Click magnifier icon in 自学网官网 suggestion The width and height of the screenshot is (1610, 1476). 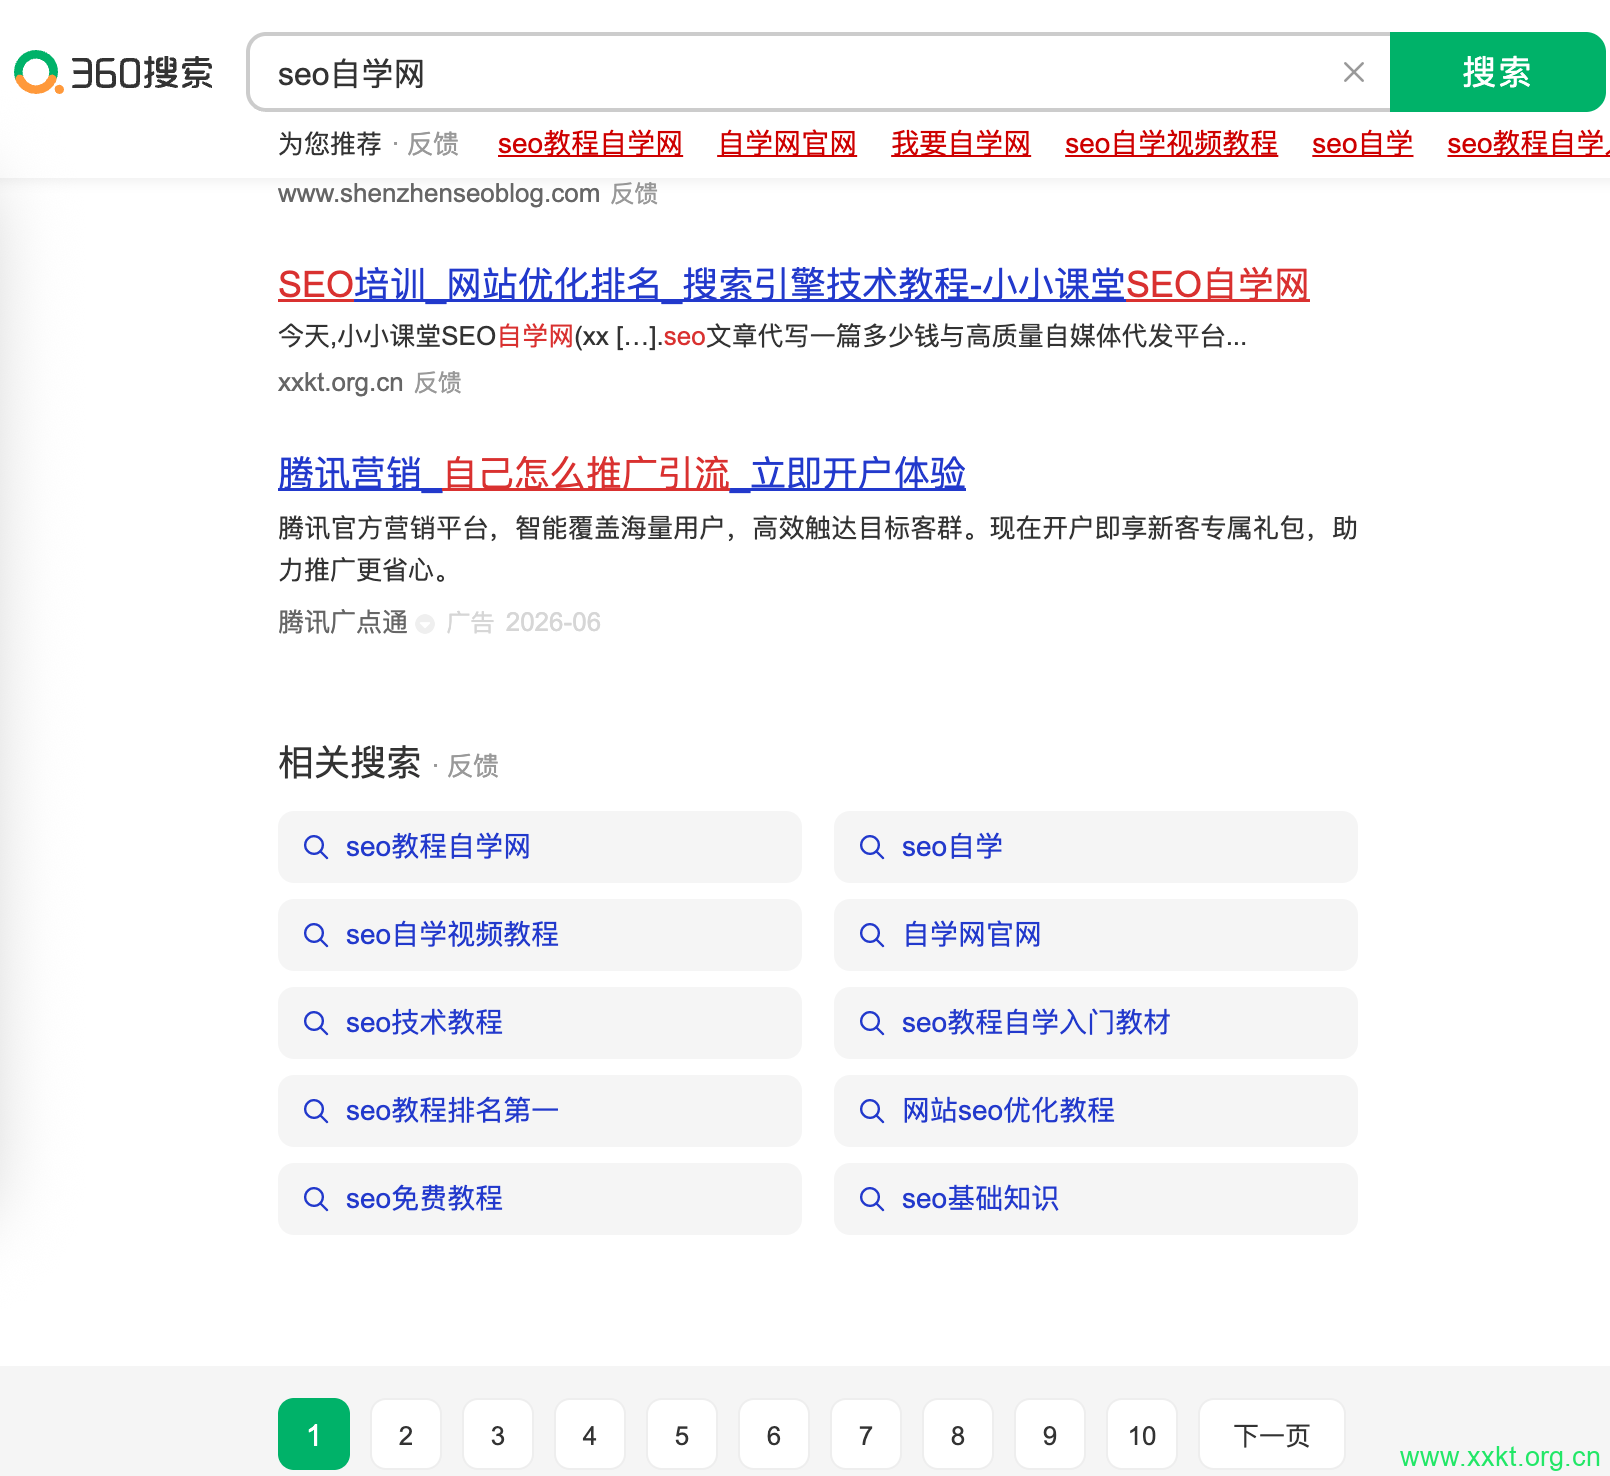click(872, 935)
